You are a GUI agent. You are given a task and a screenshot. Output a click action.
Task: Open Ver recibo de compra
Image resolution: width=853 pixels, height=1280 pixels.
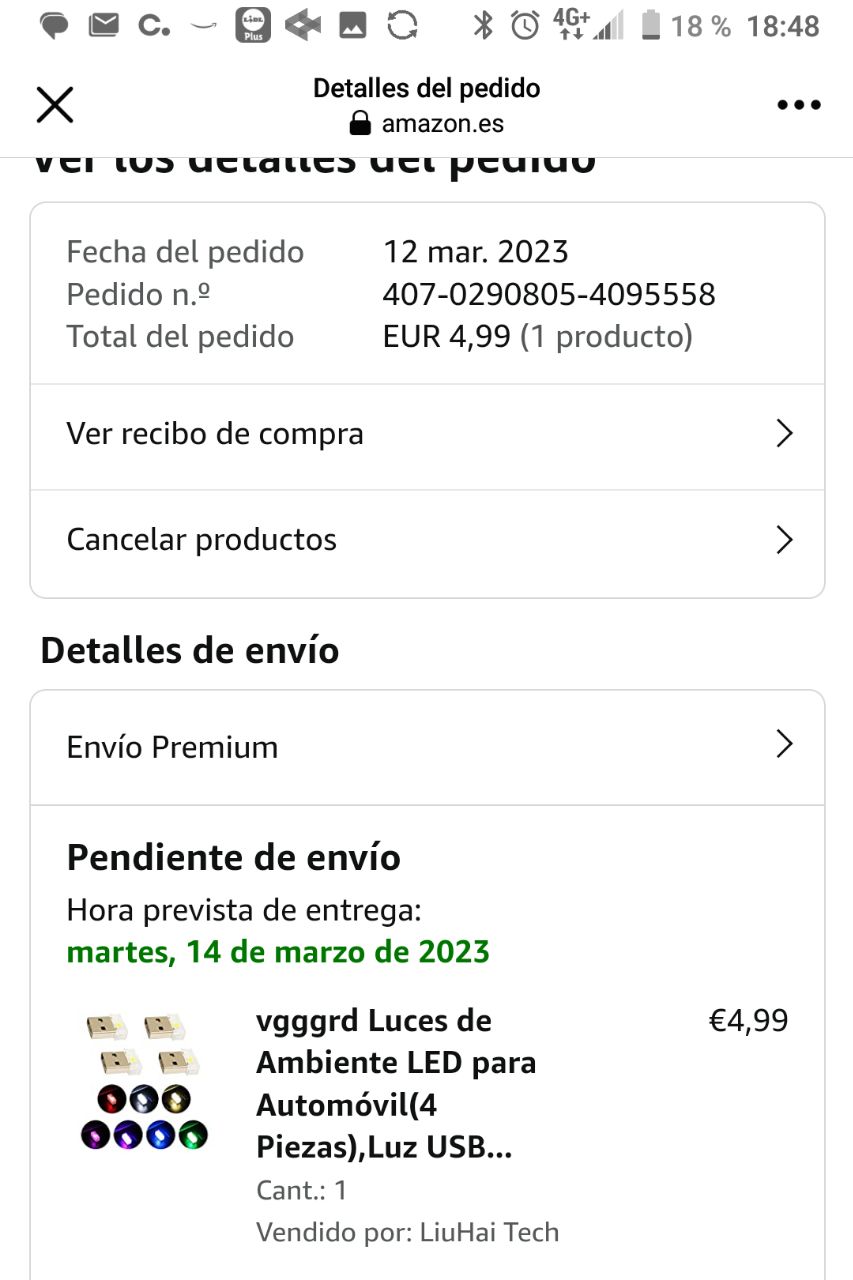215,434
